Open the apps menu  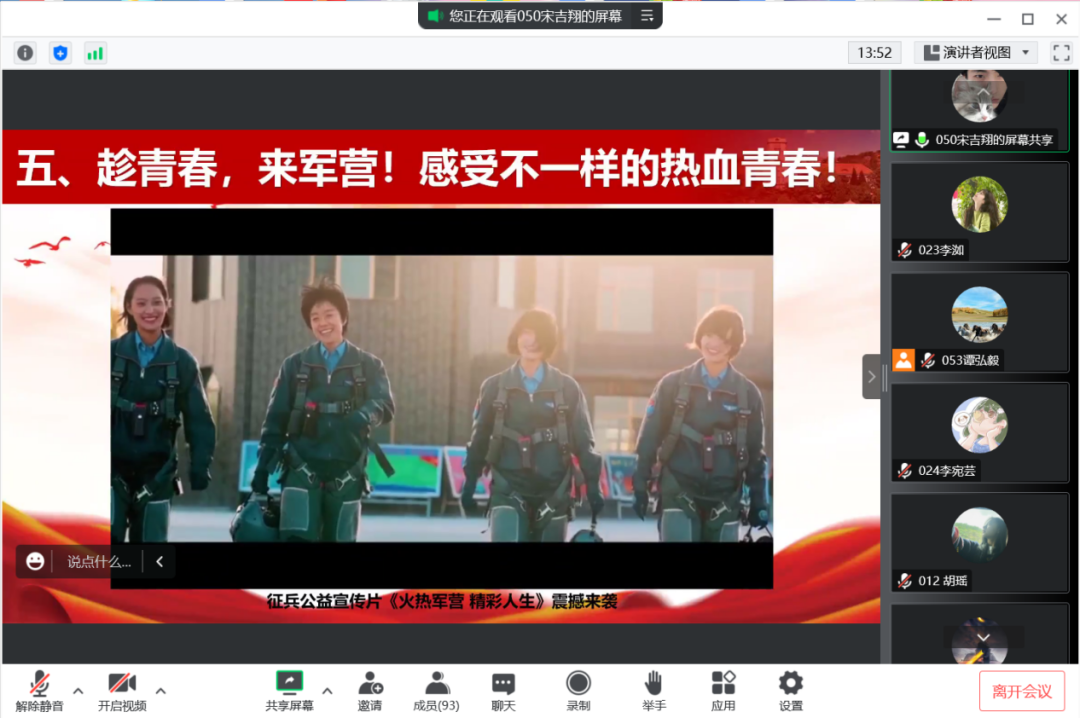[723, 690]
